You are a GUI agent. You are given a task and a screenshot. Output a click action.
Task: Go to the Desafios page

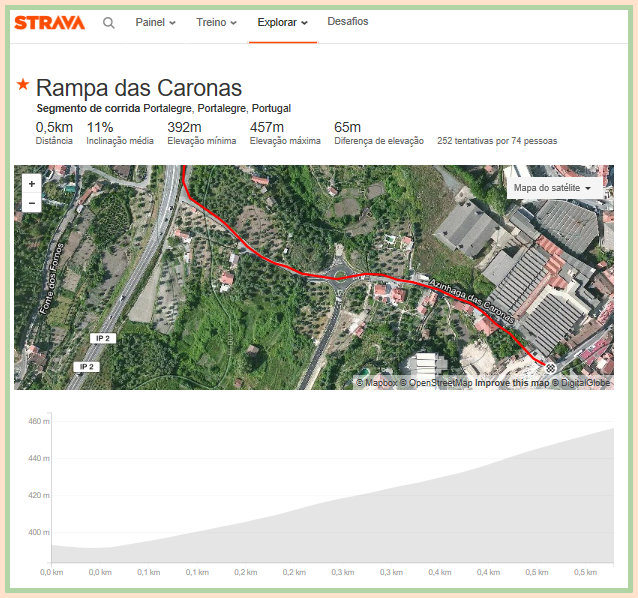click(347, 22)
